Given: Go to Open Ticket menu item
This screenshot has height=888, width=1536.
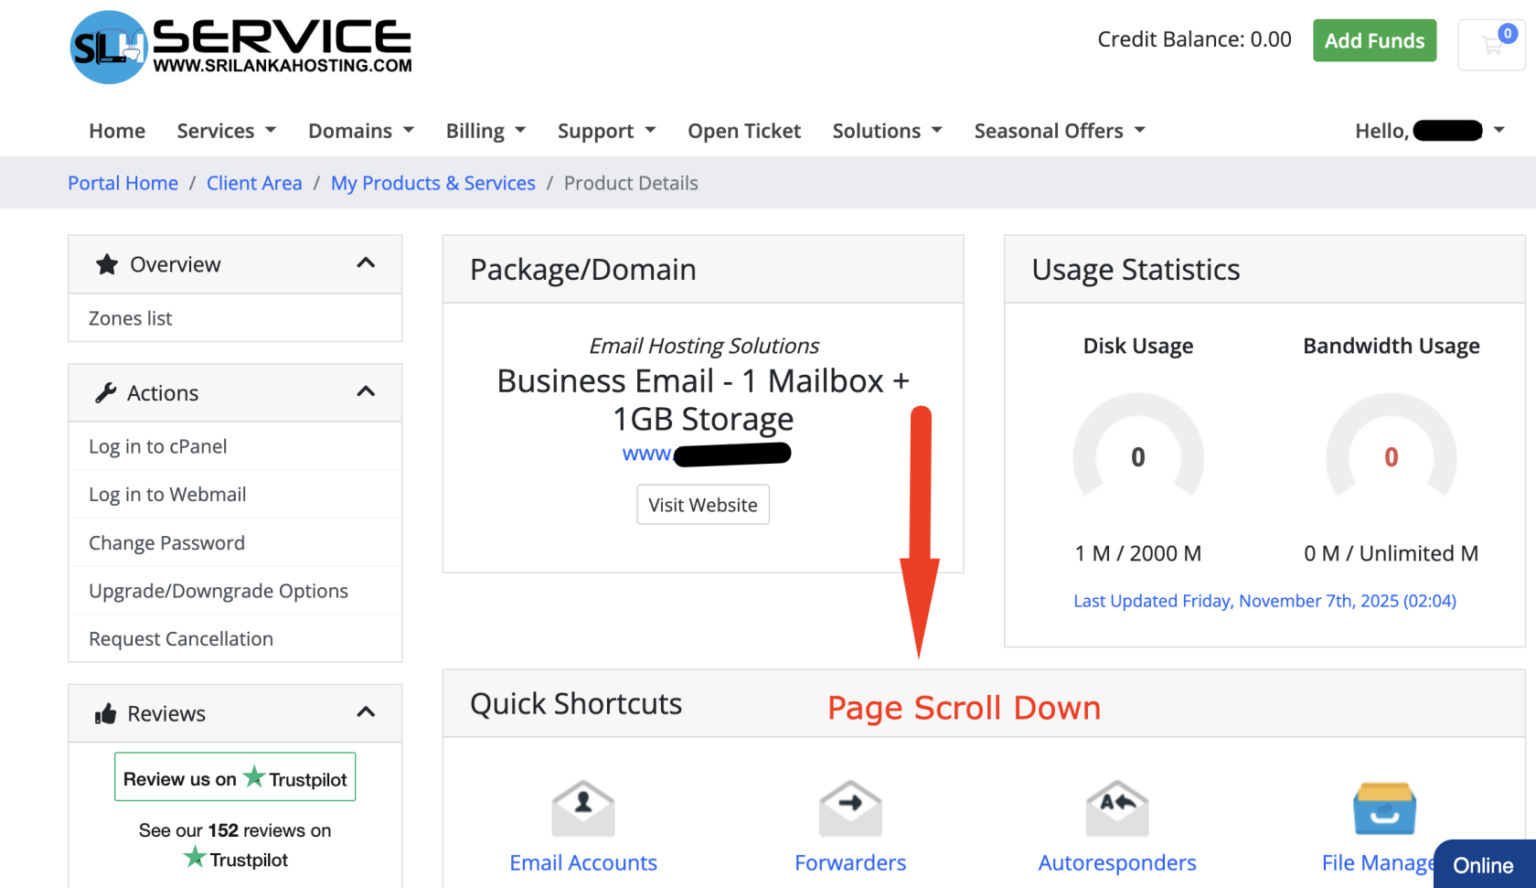Looking at the screenshot, I should pyautogui.click(x=744, y=131).
